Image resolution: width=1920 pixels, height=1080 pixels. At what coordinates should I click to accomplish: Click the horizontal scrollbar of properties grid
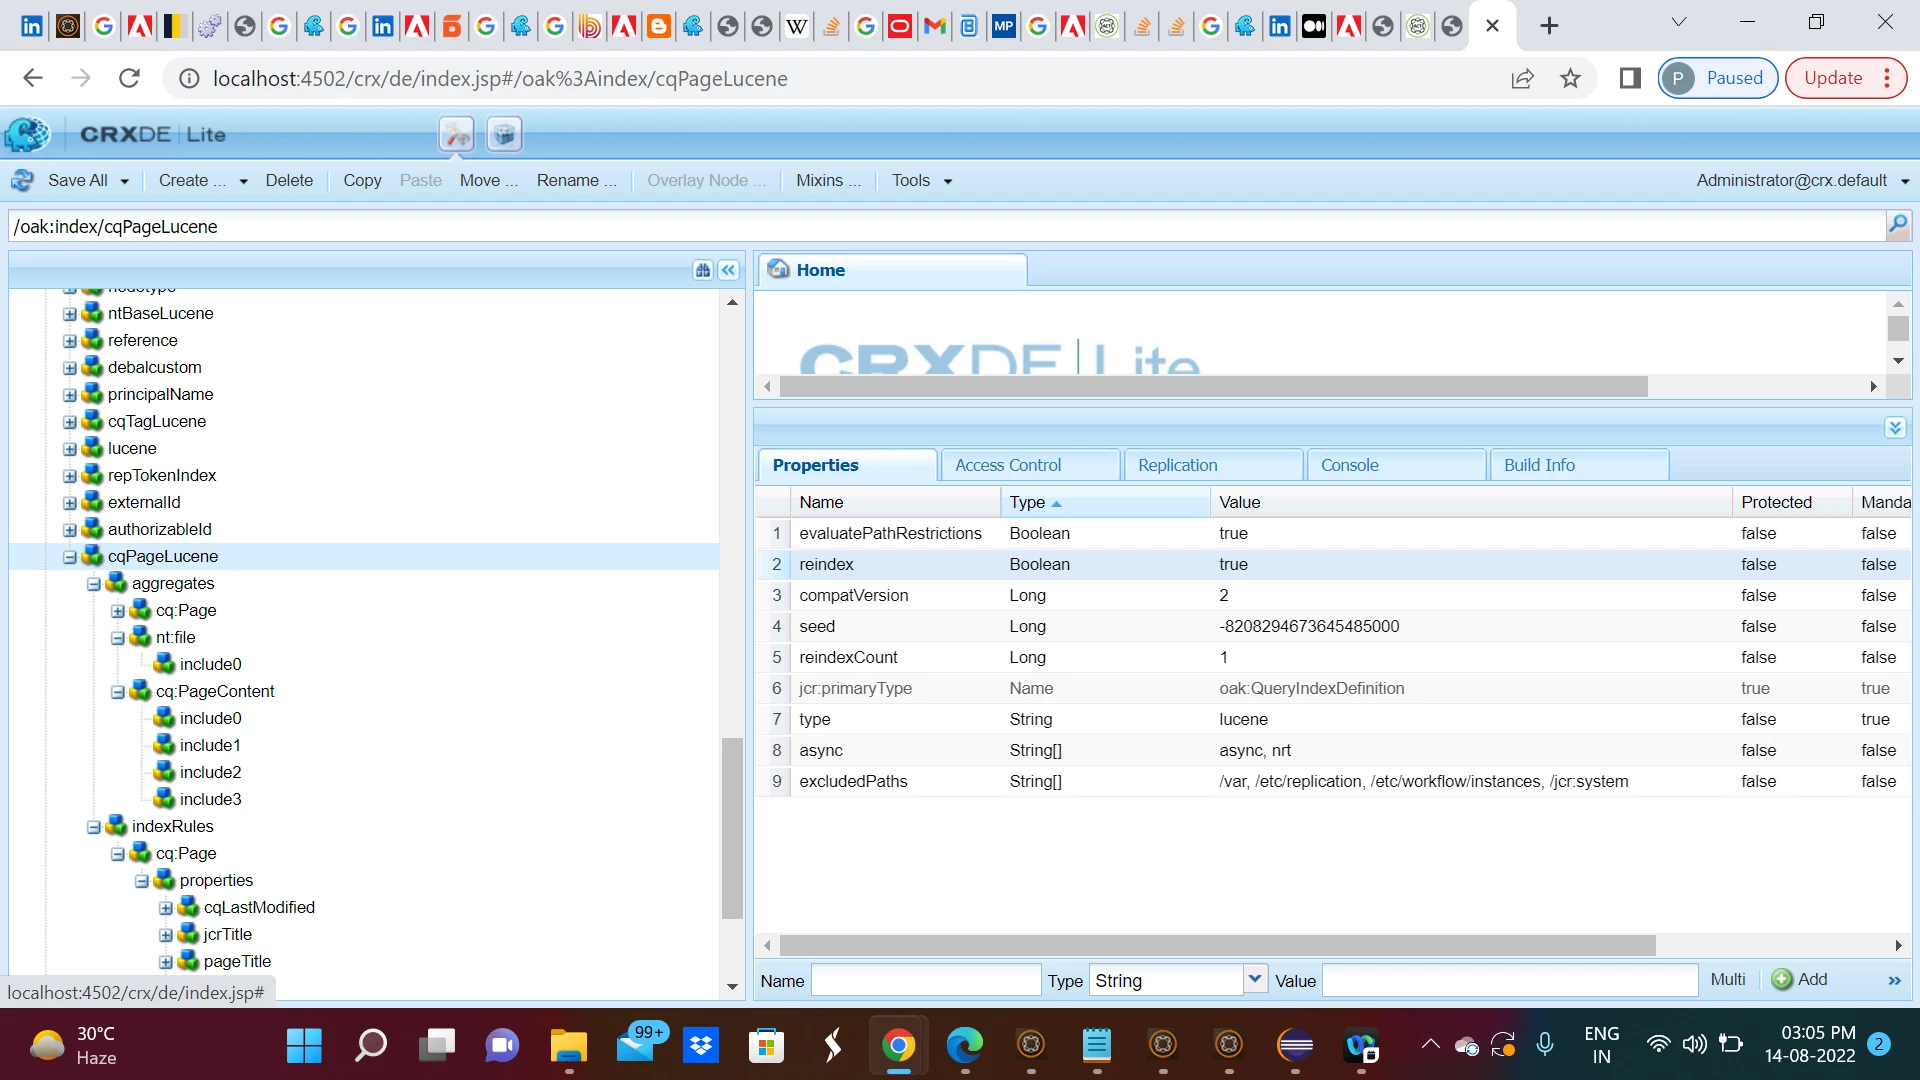coord(1216,946)
